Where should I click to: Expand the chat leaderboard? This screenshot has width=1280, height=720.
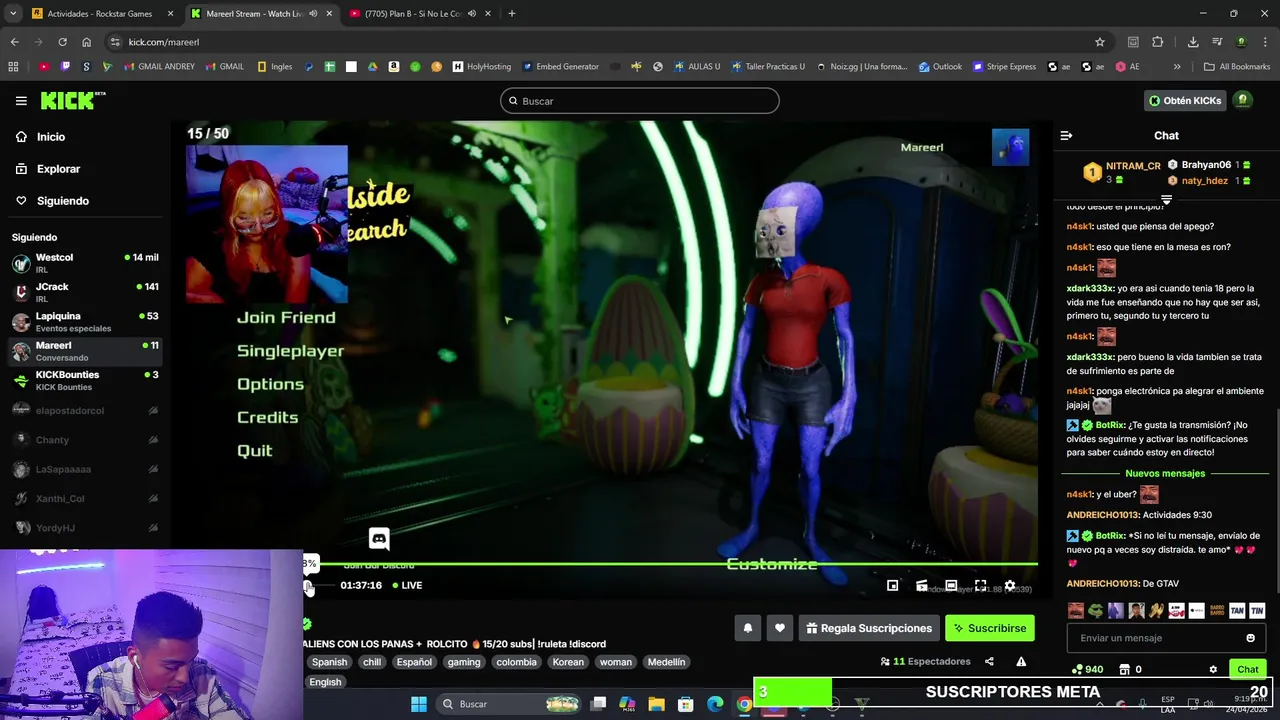pyautogui.click(x=1166, y=200)
